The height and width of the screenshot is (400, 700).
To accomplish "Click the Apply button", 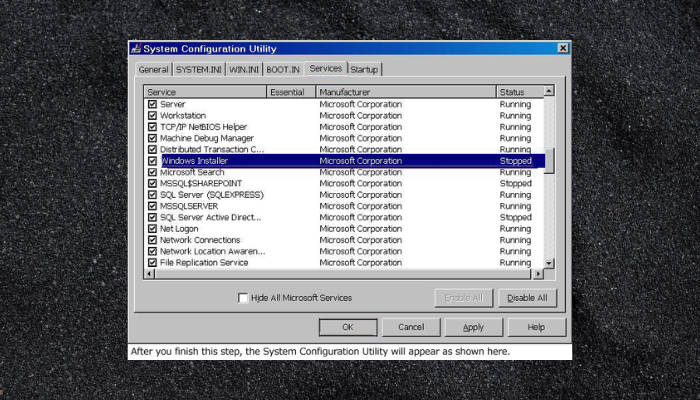I will click(474, 327).
